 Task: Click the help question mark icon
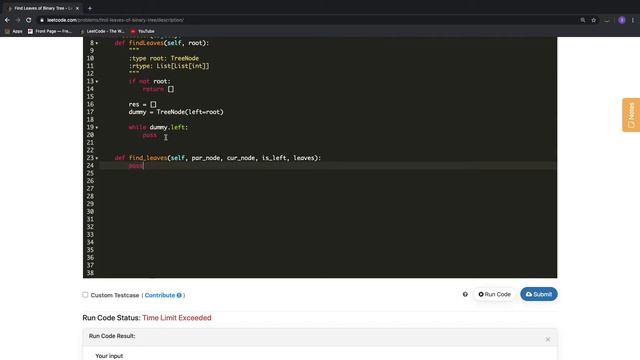pos(465,294)
